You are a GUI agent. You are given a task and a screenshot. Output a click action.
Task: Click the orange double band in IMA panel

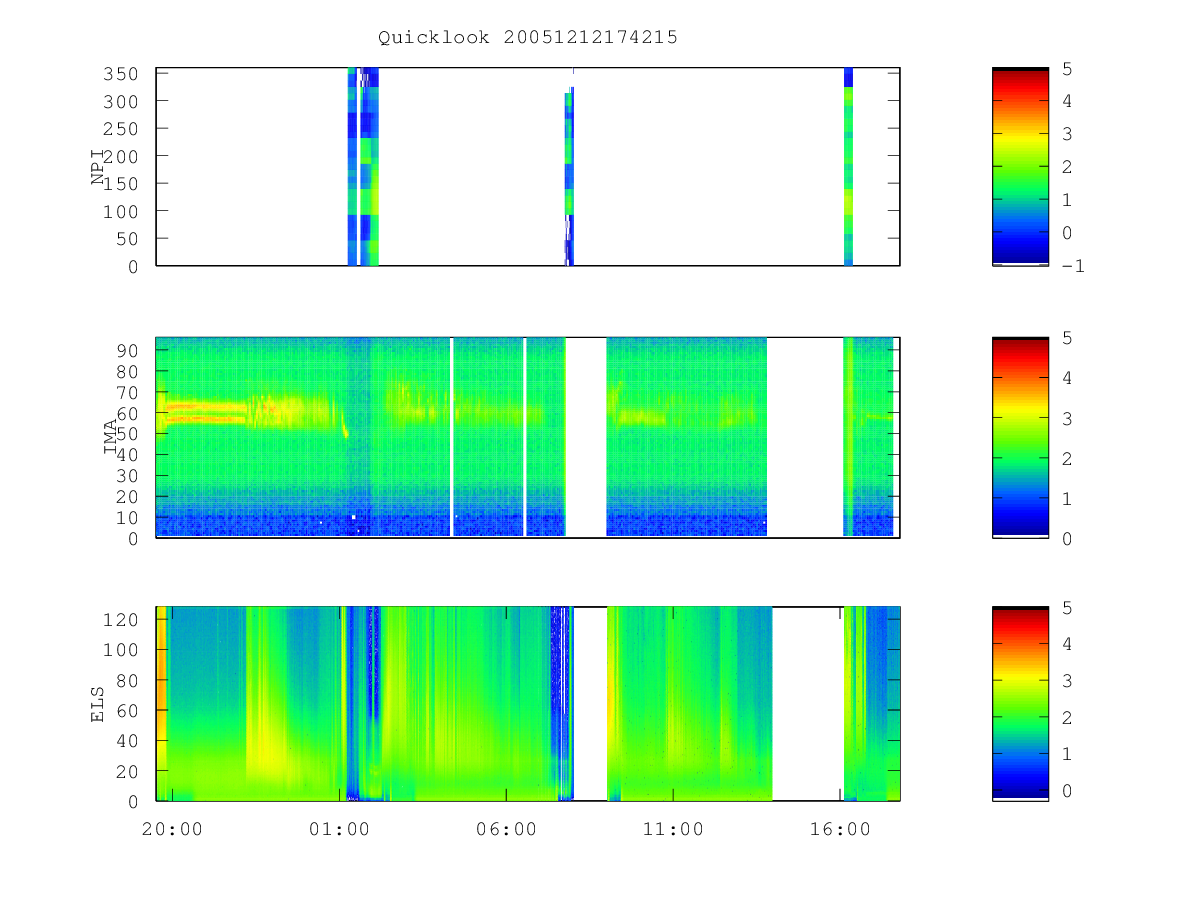pos(207,413)
